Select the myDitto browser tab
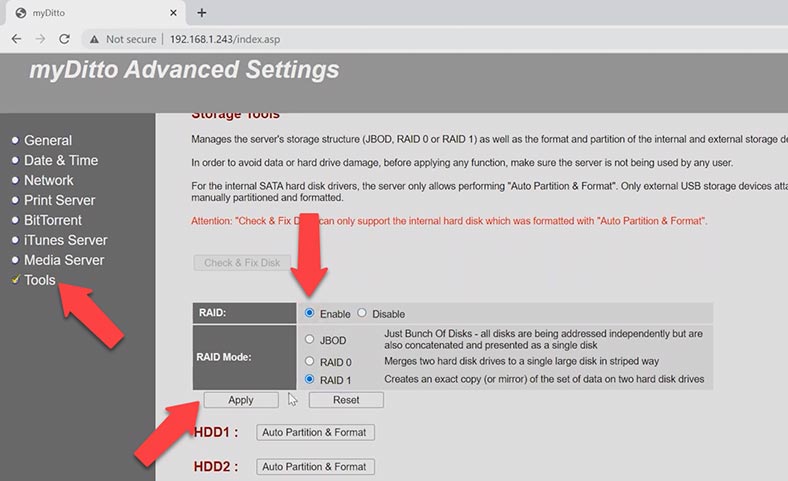Screen dimensions: 788x481 (95, 13)
